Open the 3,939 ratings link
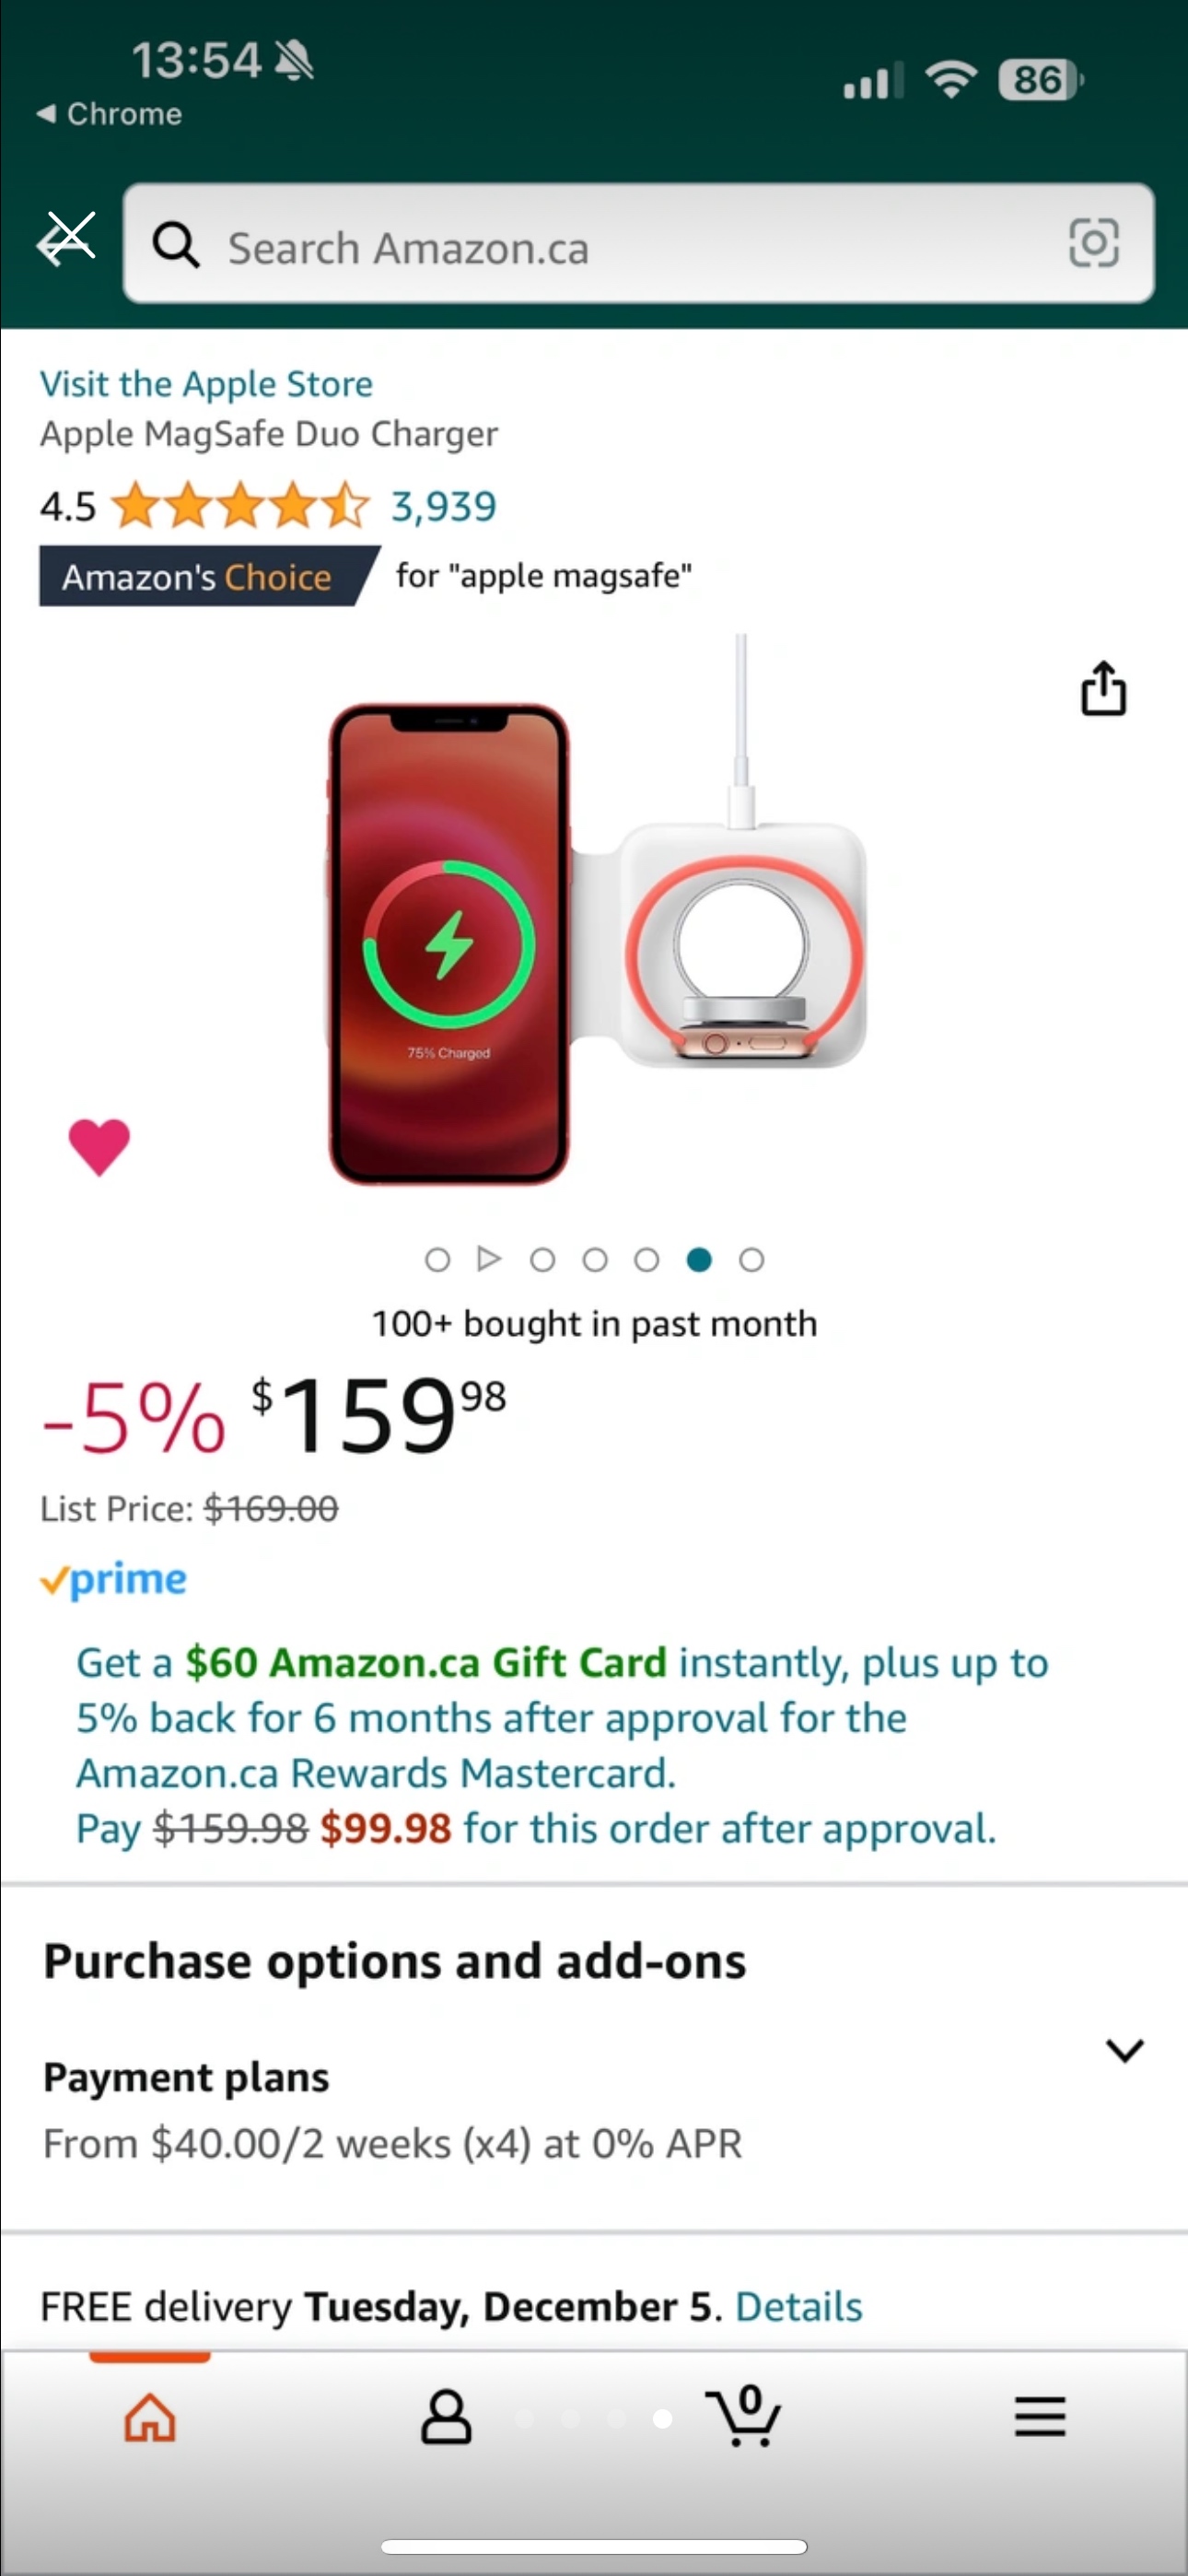Screen dimensions: 1188x2576 pos(443,507)
